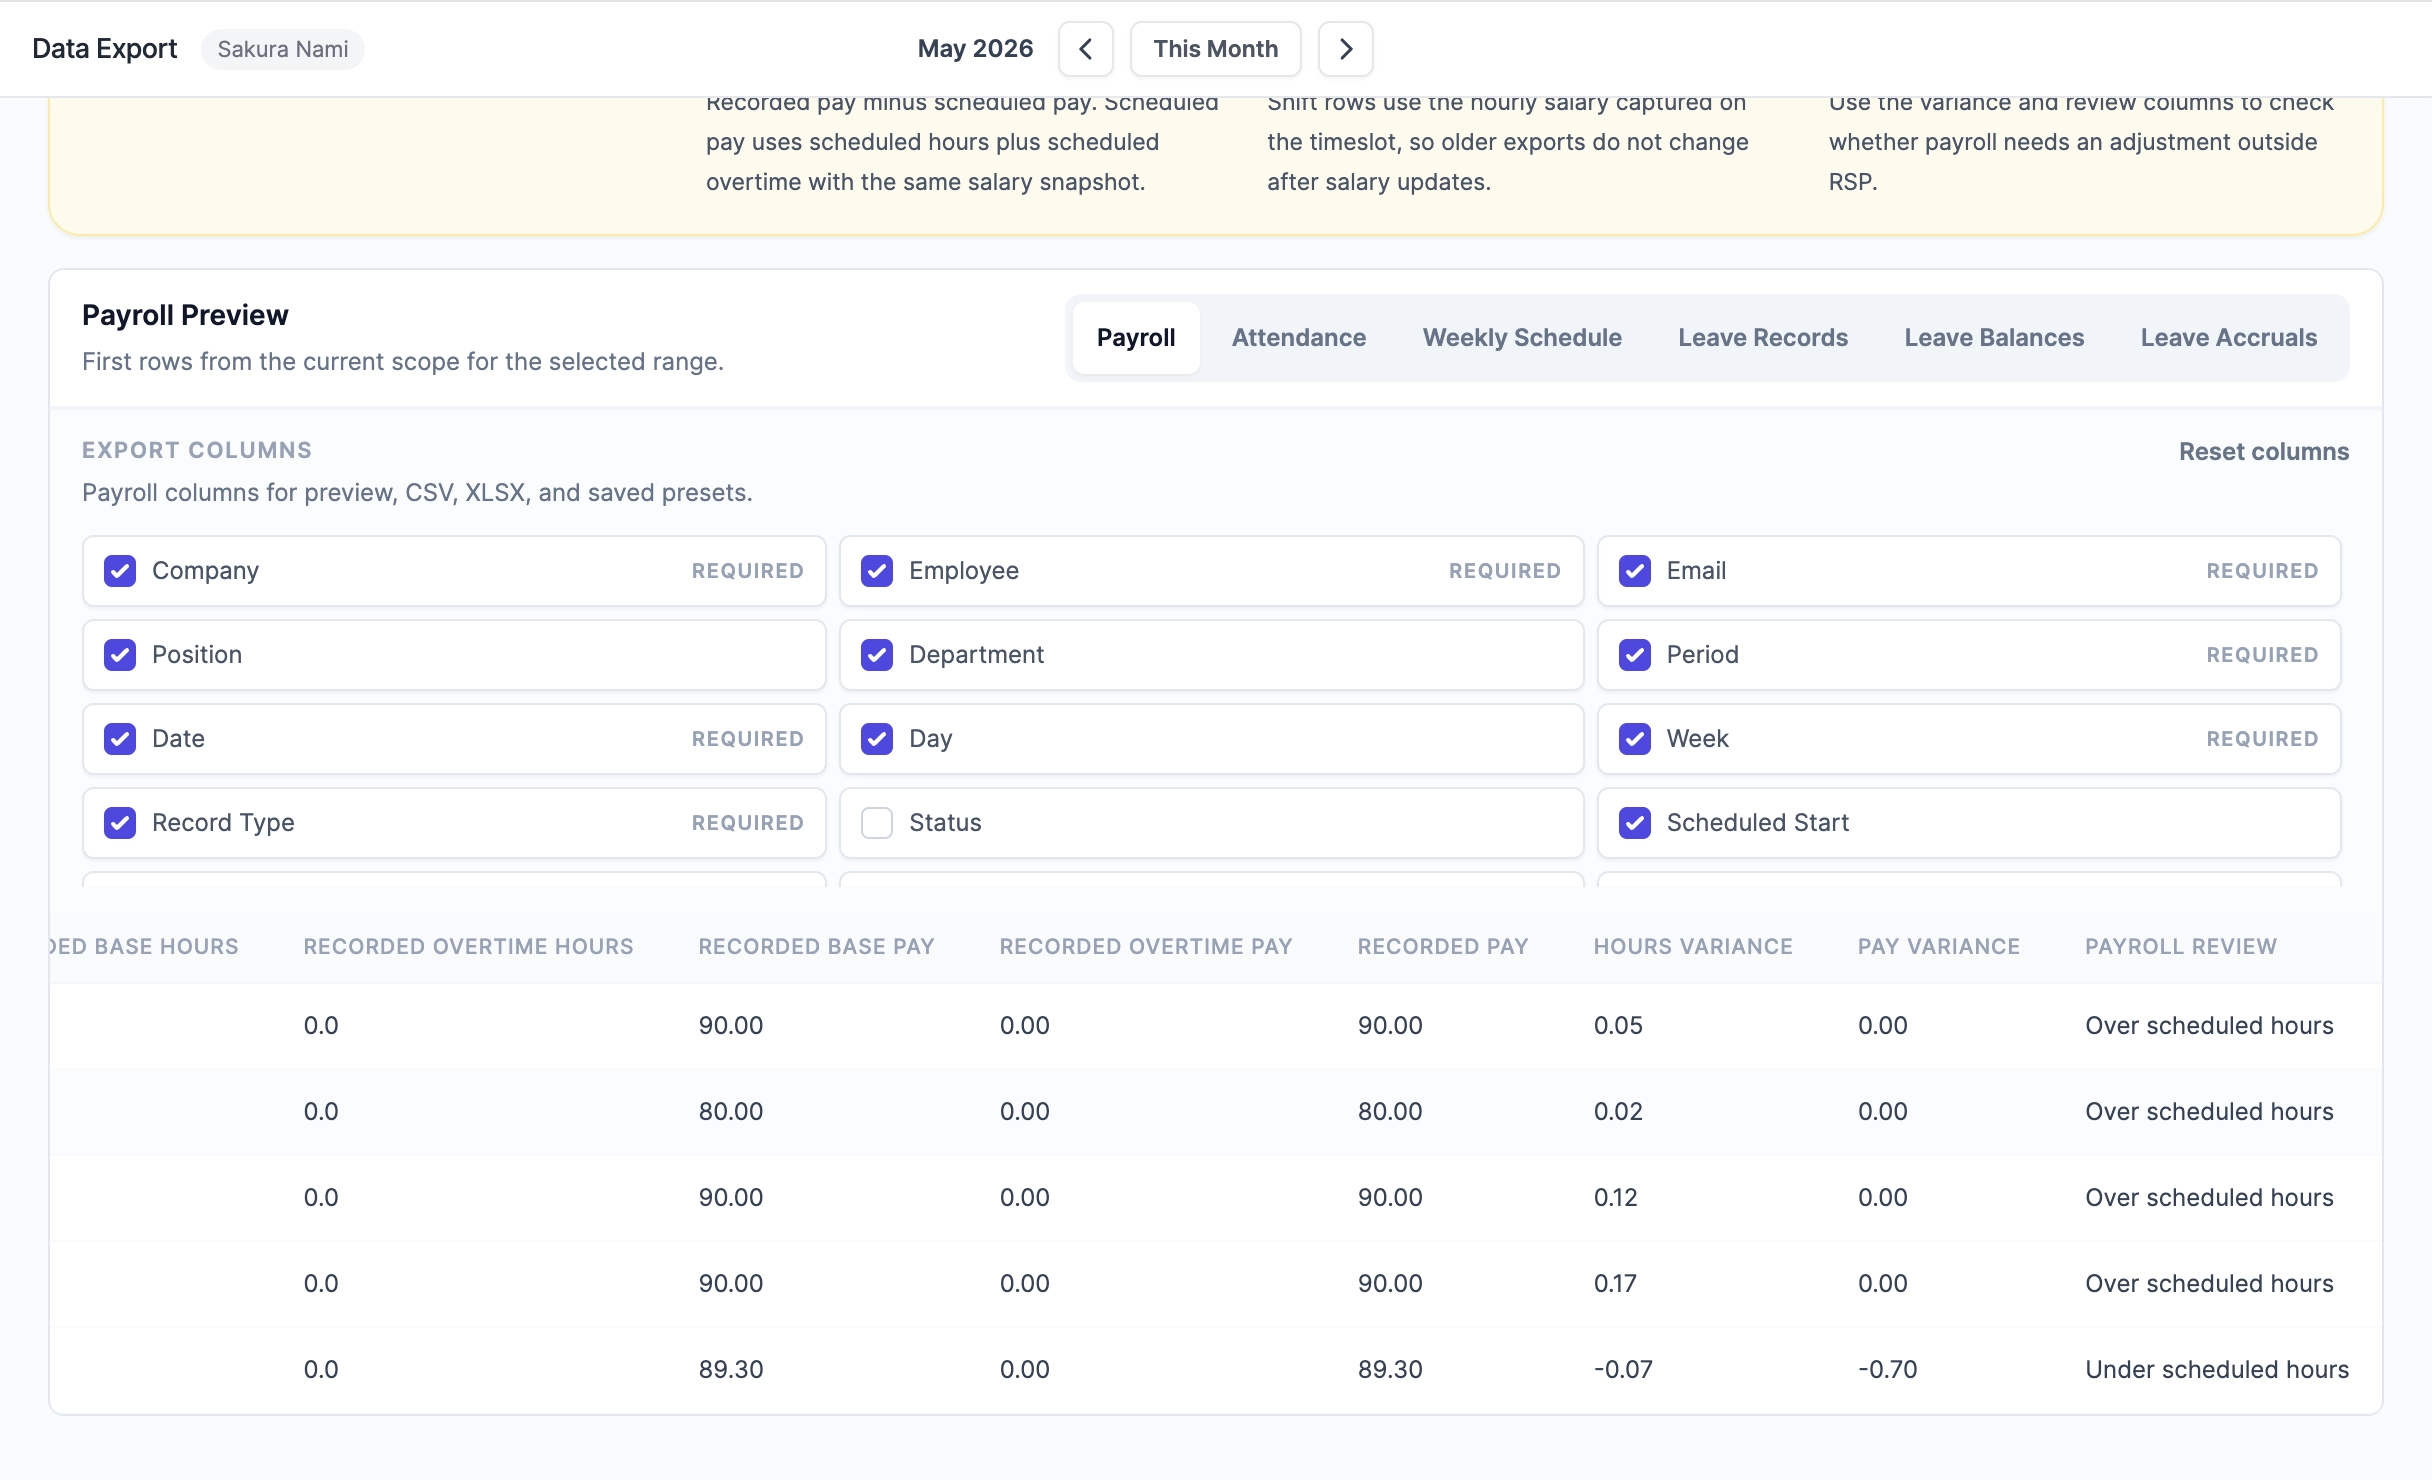Viewport: 2432px width, 1480px height.
Task: Select the 0.02 hours variance cell
Action: click(1618, 1112)
